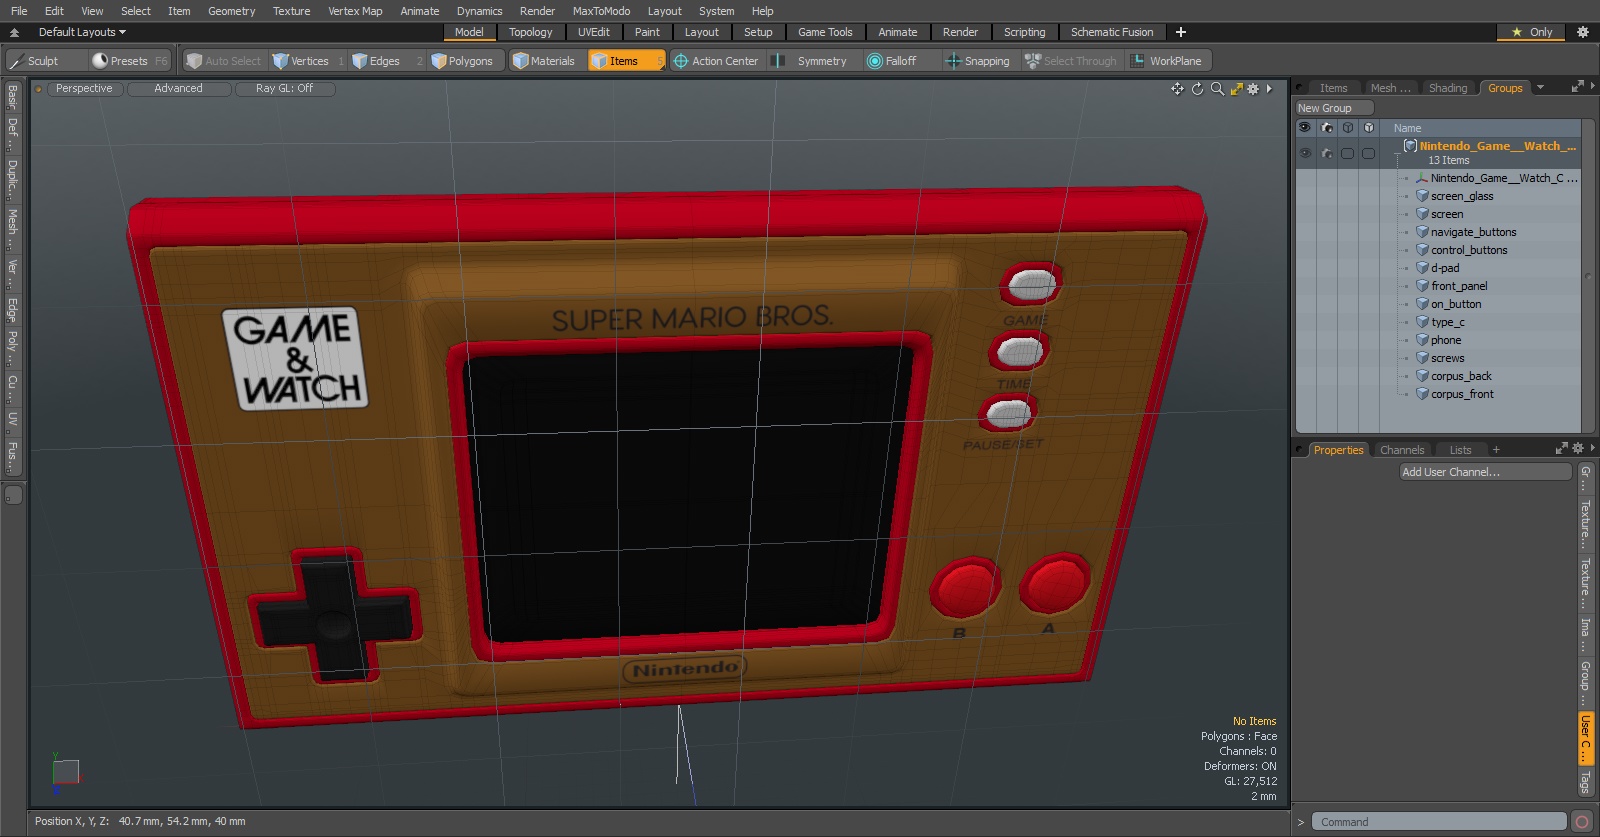Click the mesh icon beside screen_glass item
Viewport: 1600px width, 837px height.
(x=1422, y=196)
